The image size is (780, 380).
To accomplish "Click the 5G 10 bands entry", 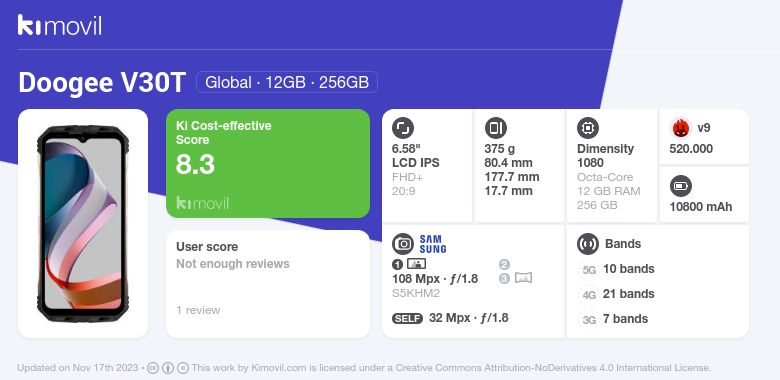I will tap(617, 269).
